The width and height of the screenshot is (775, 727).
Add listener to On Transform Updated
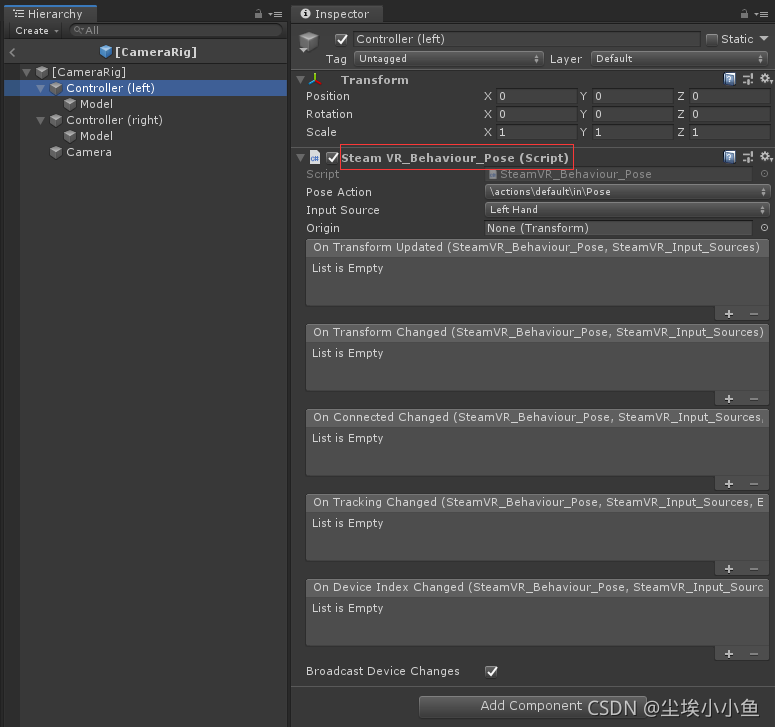tap(729, 314)
